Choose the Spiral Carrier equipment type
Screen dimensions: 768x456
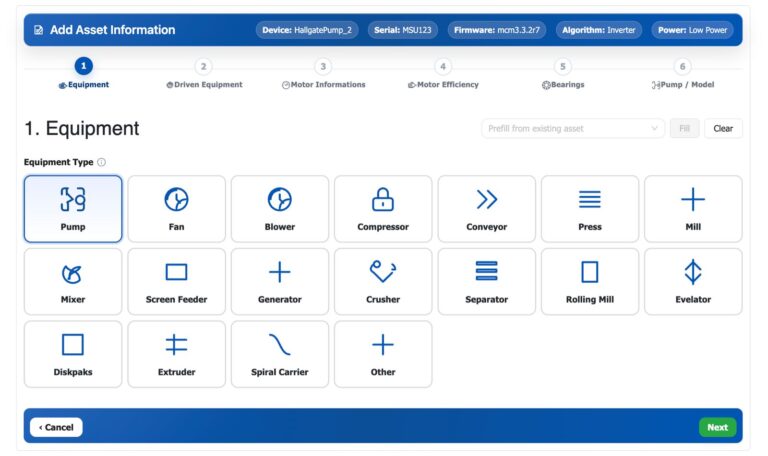(x=280, y=354)
